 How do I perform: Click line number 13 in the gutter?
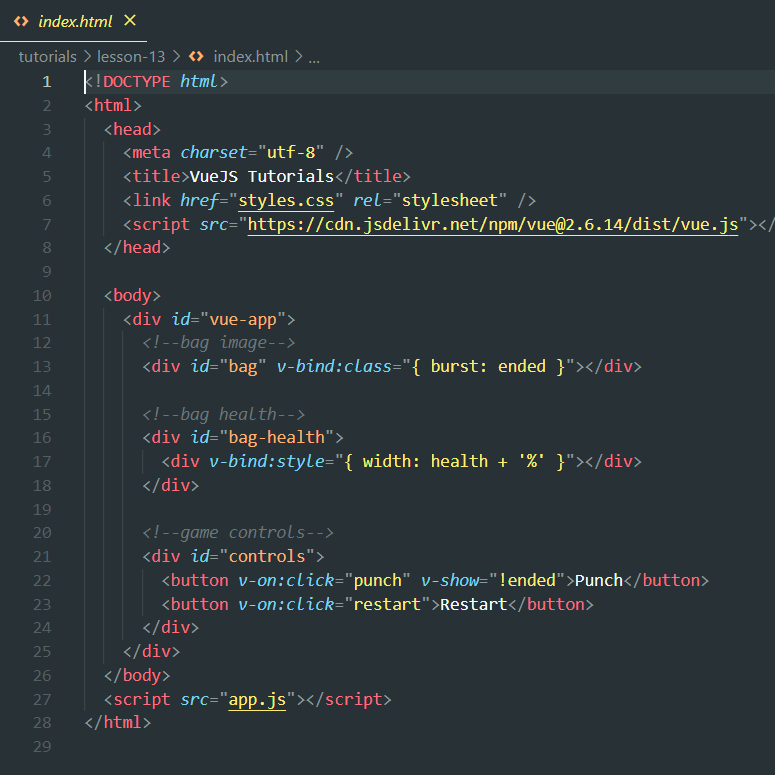click(42, 366)
